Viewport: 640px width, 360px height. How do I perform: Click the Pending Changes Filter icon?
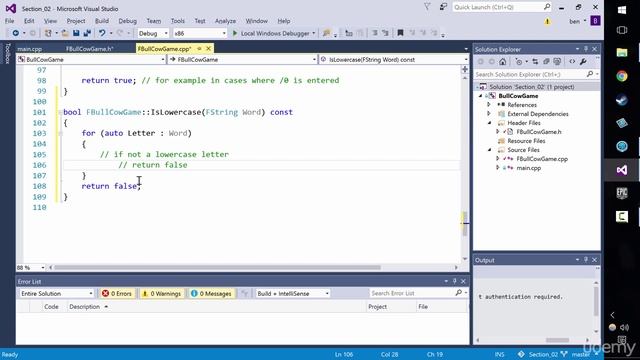519,62
